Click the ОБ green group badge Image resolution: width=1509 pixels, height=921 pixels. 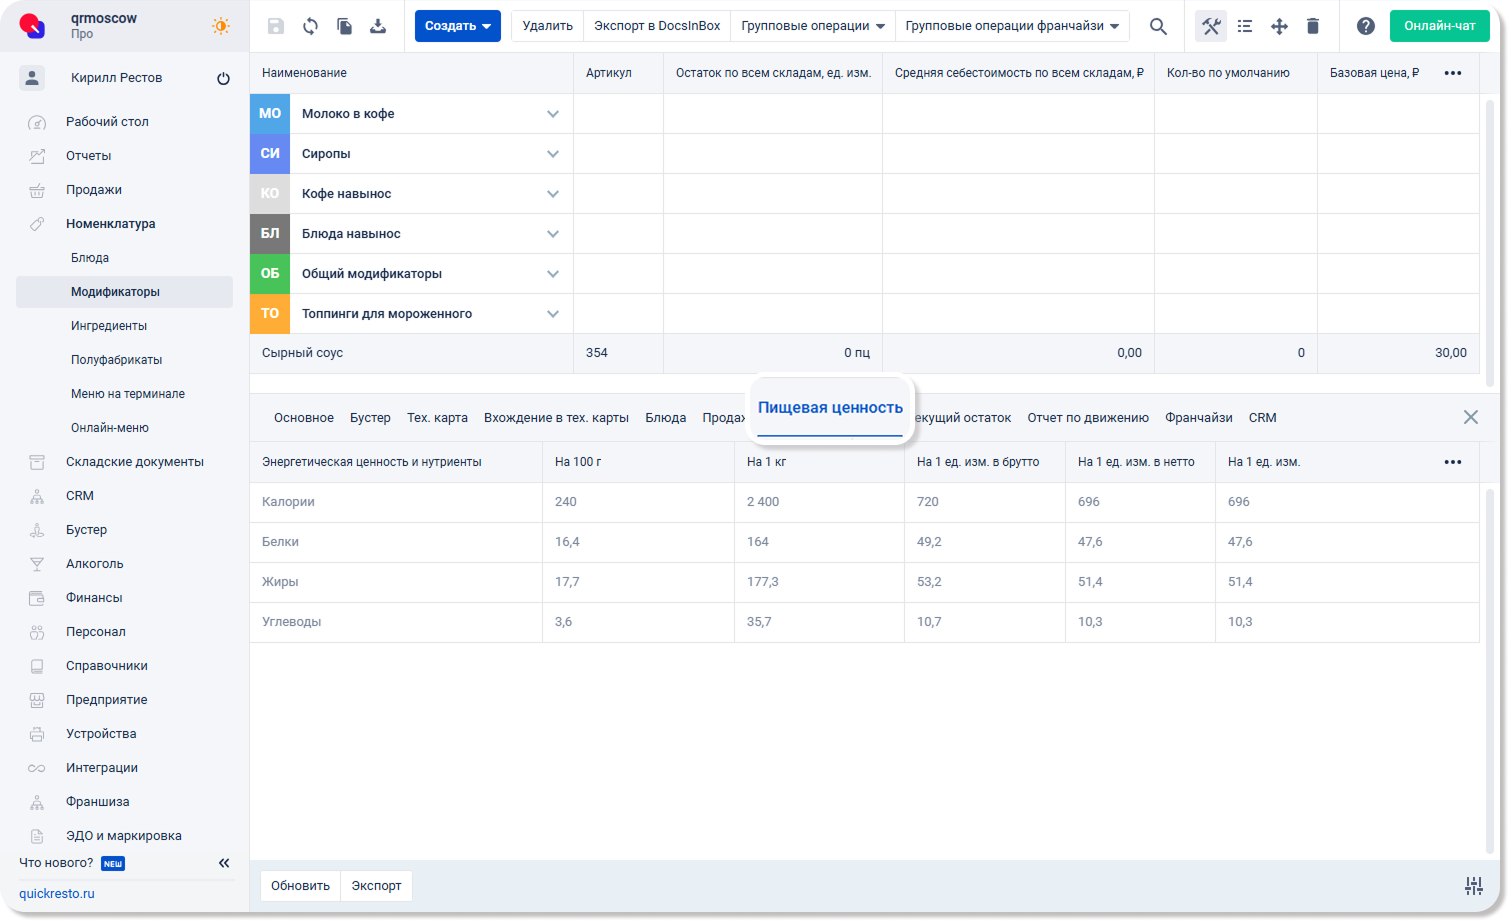270,274
